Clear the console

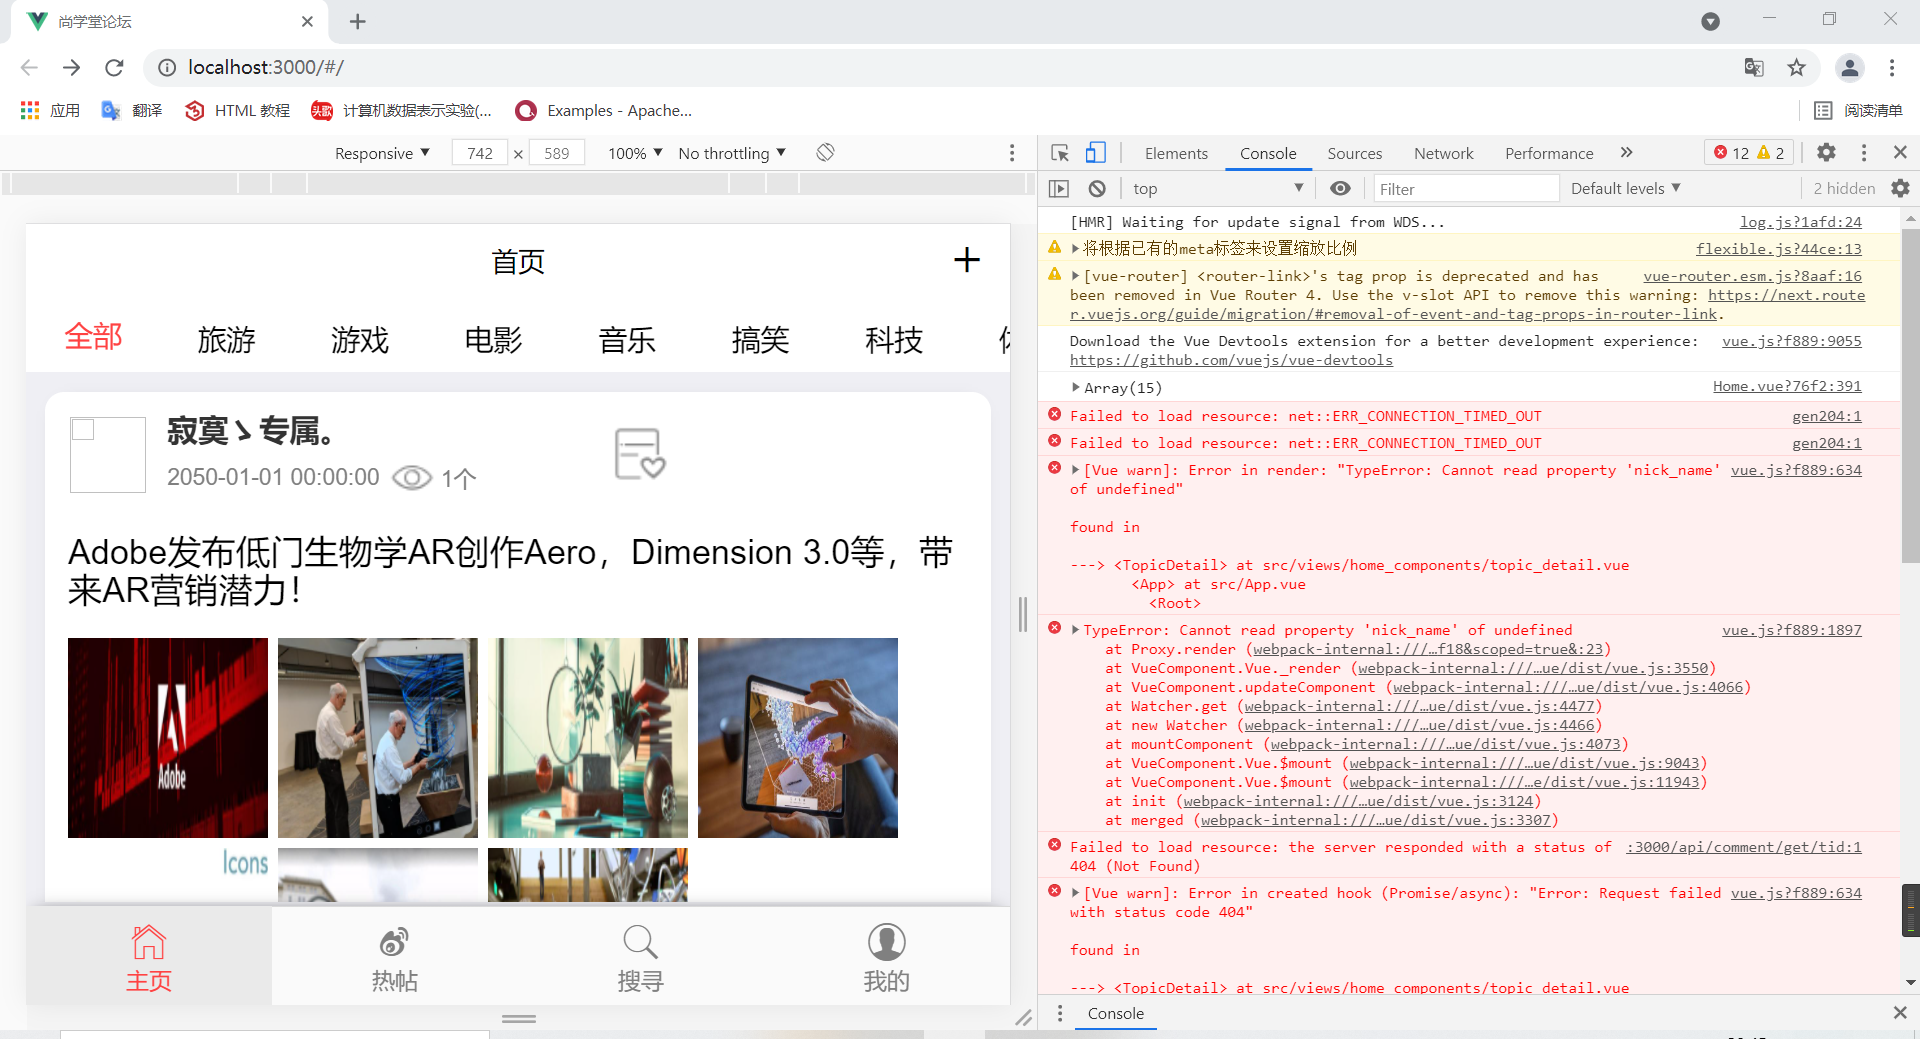point(1097,188)
